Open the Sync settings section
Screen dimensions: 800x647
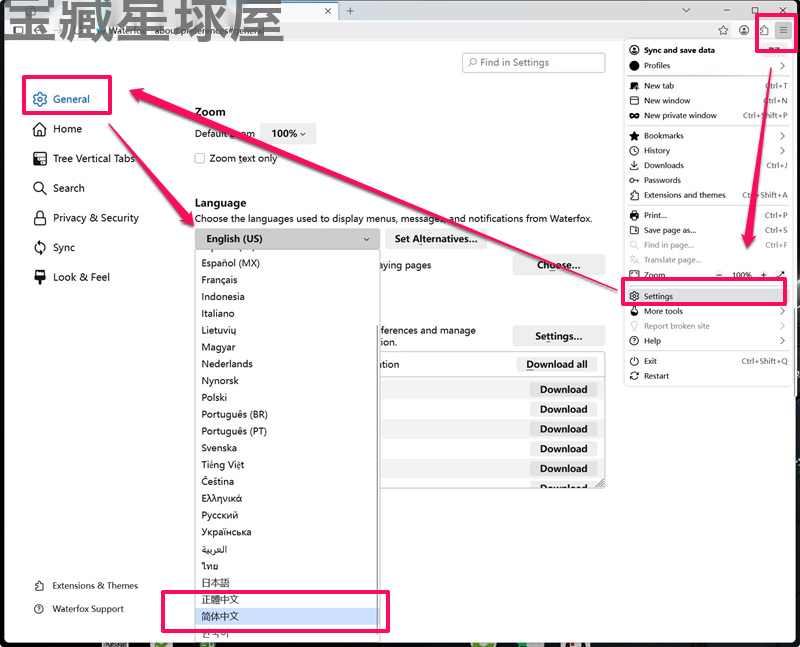click(x=54, y=247)
